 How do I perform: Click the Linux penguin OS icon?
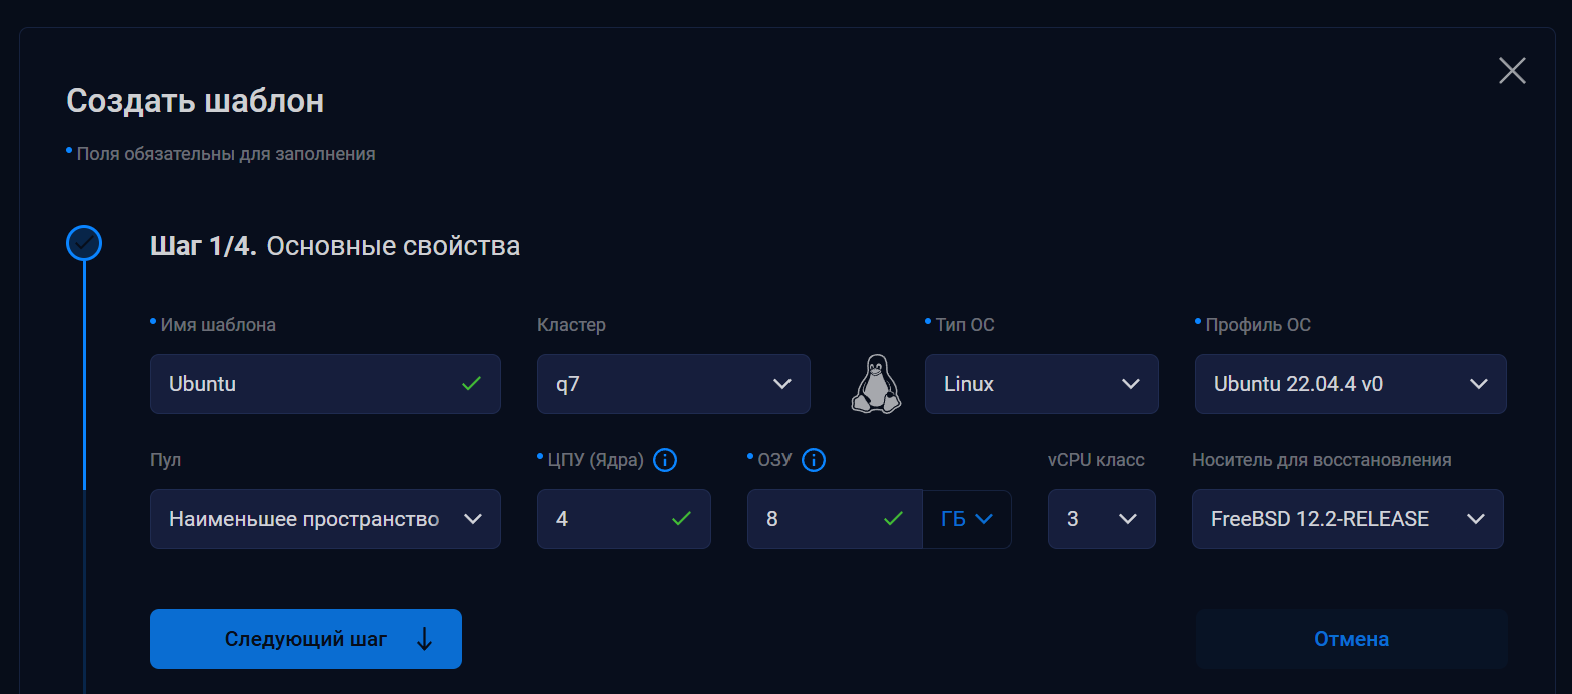876,384
